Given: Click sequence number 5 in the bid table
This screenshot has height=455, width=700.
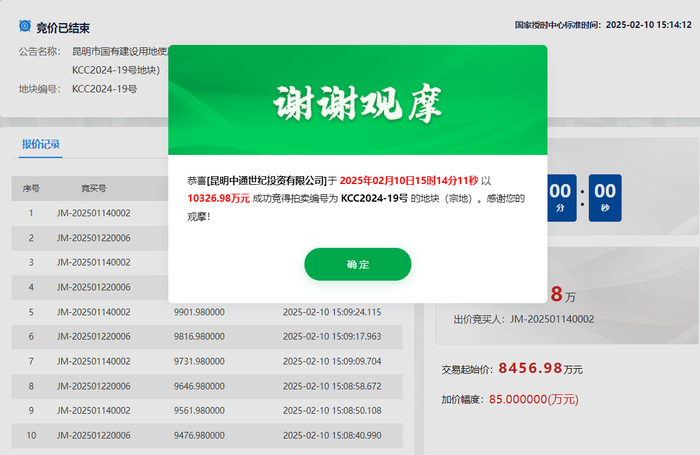Looking at the screenshot, I should click(31, 312).
